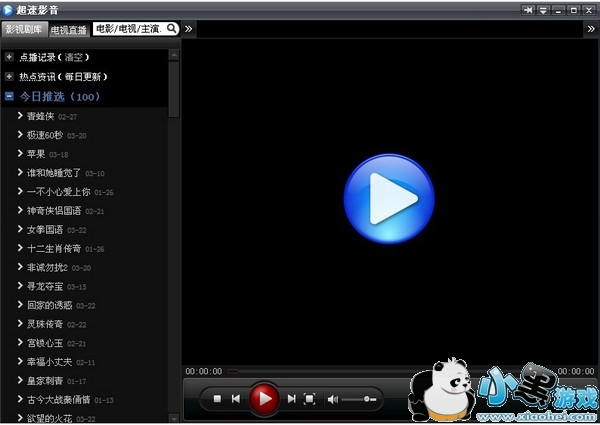Click the playlist scrollbar thumb
600x425 pixels.
174,89
